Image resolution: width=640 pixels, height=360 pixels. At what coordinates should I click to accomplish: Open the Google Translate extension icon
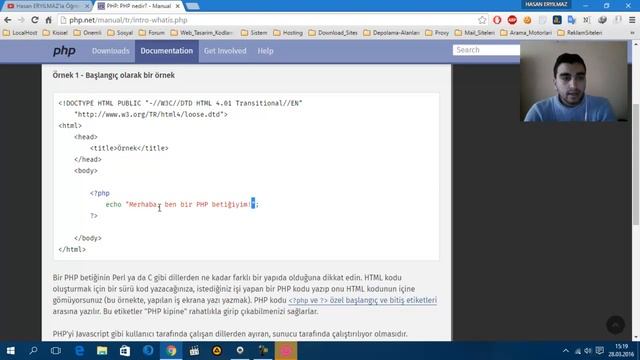572,20
